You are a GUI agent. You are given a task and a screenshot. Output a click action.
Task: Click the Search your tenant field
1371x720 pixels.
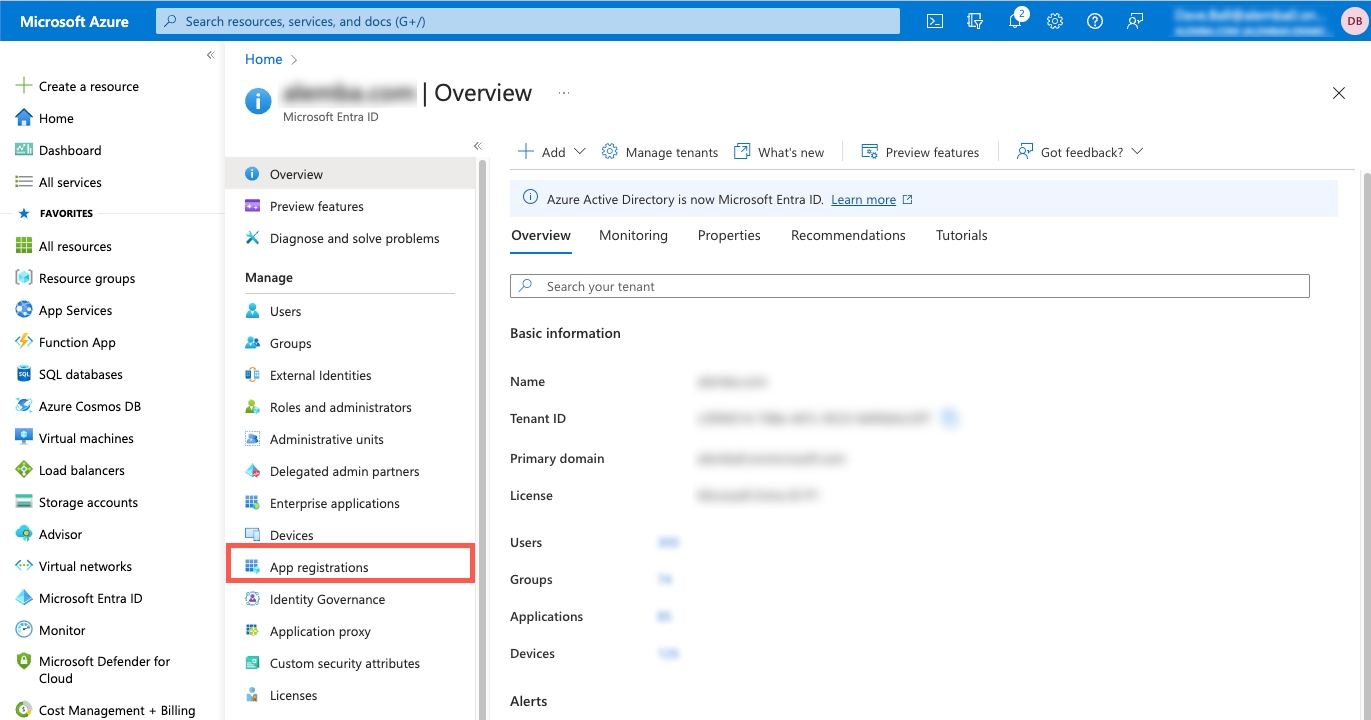[910, 286]
